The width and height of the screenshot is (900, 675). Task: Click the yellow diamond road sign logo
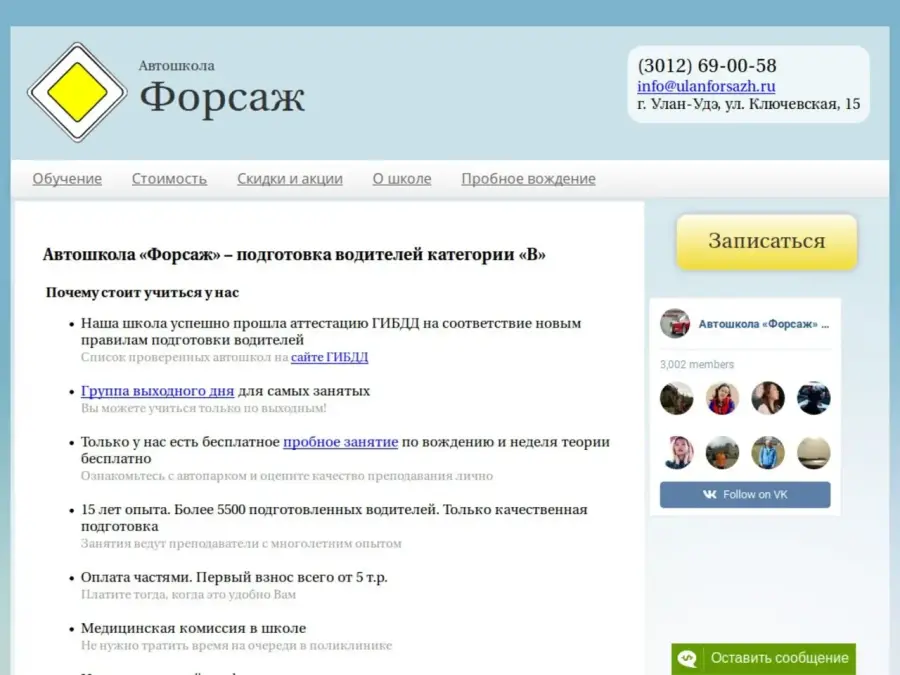tap(77, 92)
